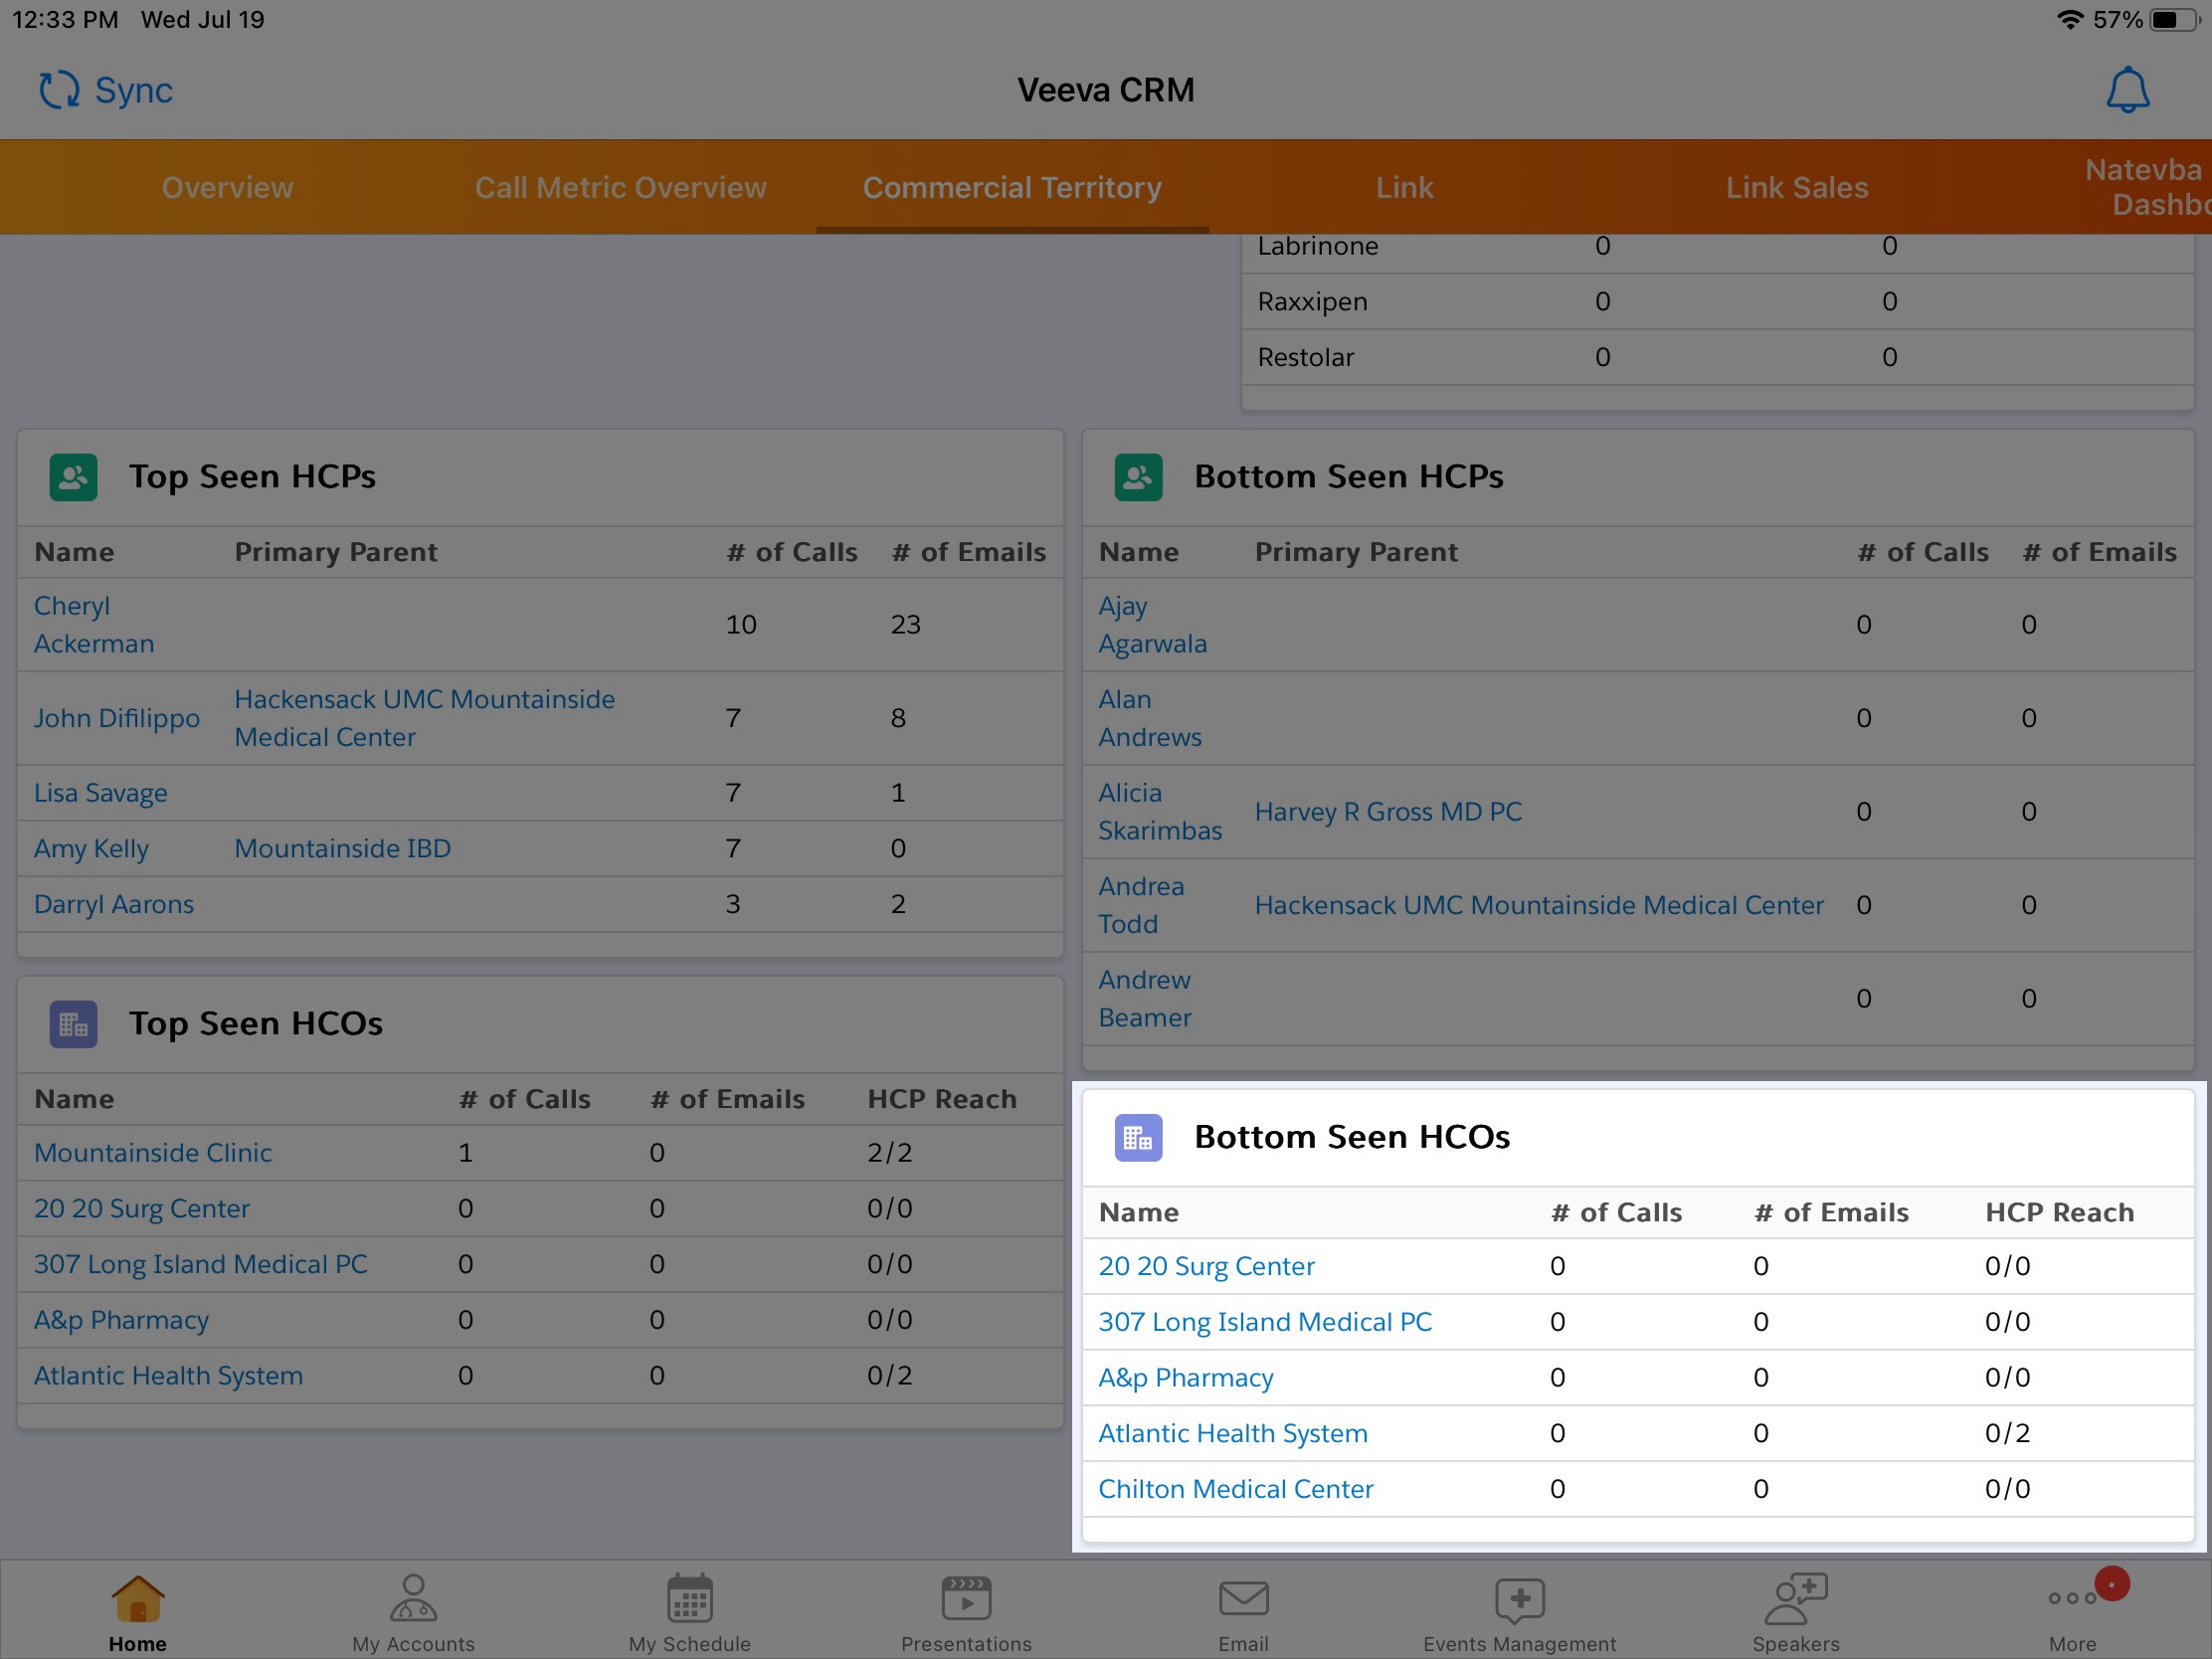This screenshot has height=1659, width=2212.
Task: Open the Link Sales tab
Action: 1796,188
